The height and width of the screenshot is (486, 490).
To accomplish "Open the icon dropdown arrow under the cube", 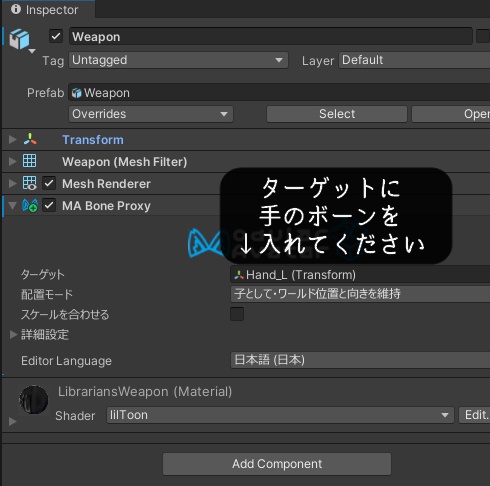I will click(x=32, y=51).
